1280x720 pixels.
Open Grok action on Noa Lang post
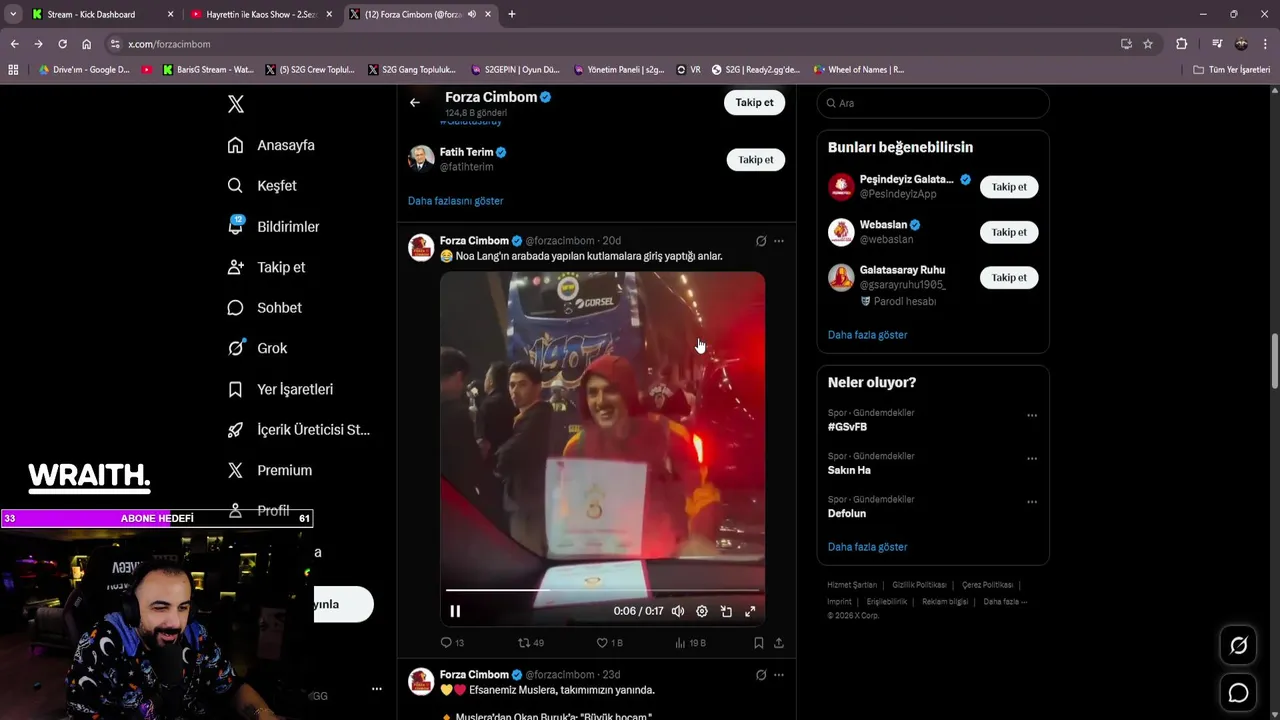(761, 241)
